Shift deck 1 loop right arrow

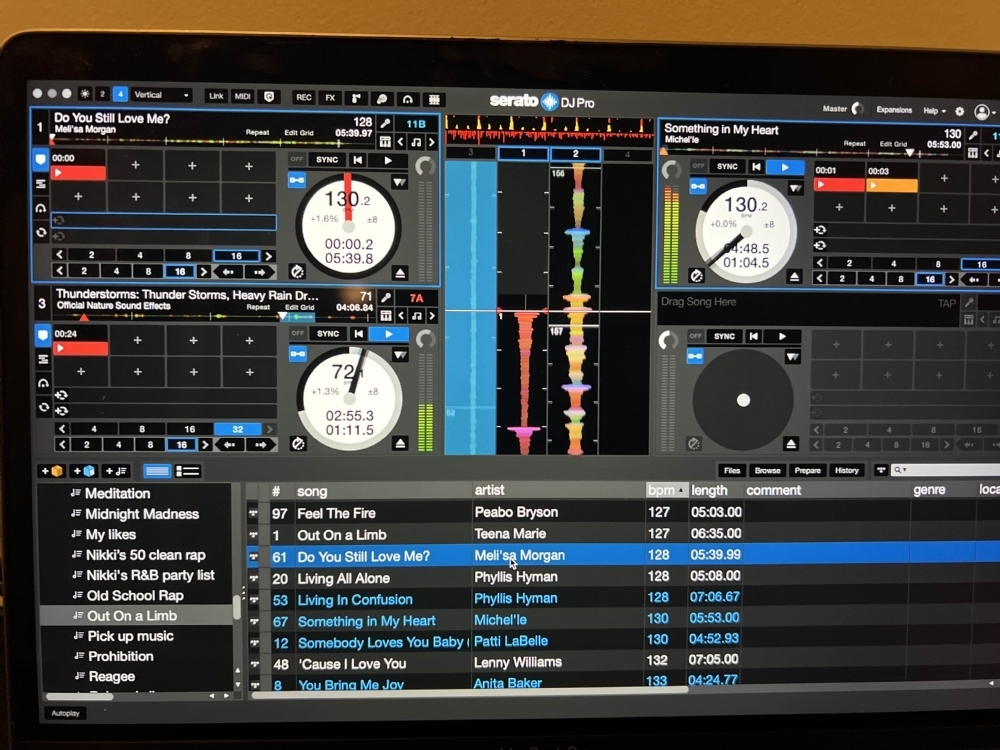pyautogui.click(x=260, y=272)
